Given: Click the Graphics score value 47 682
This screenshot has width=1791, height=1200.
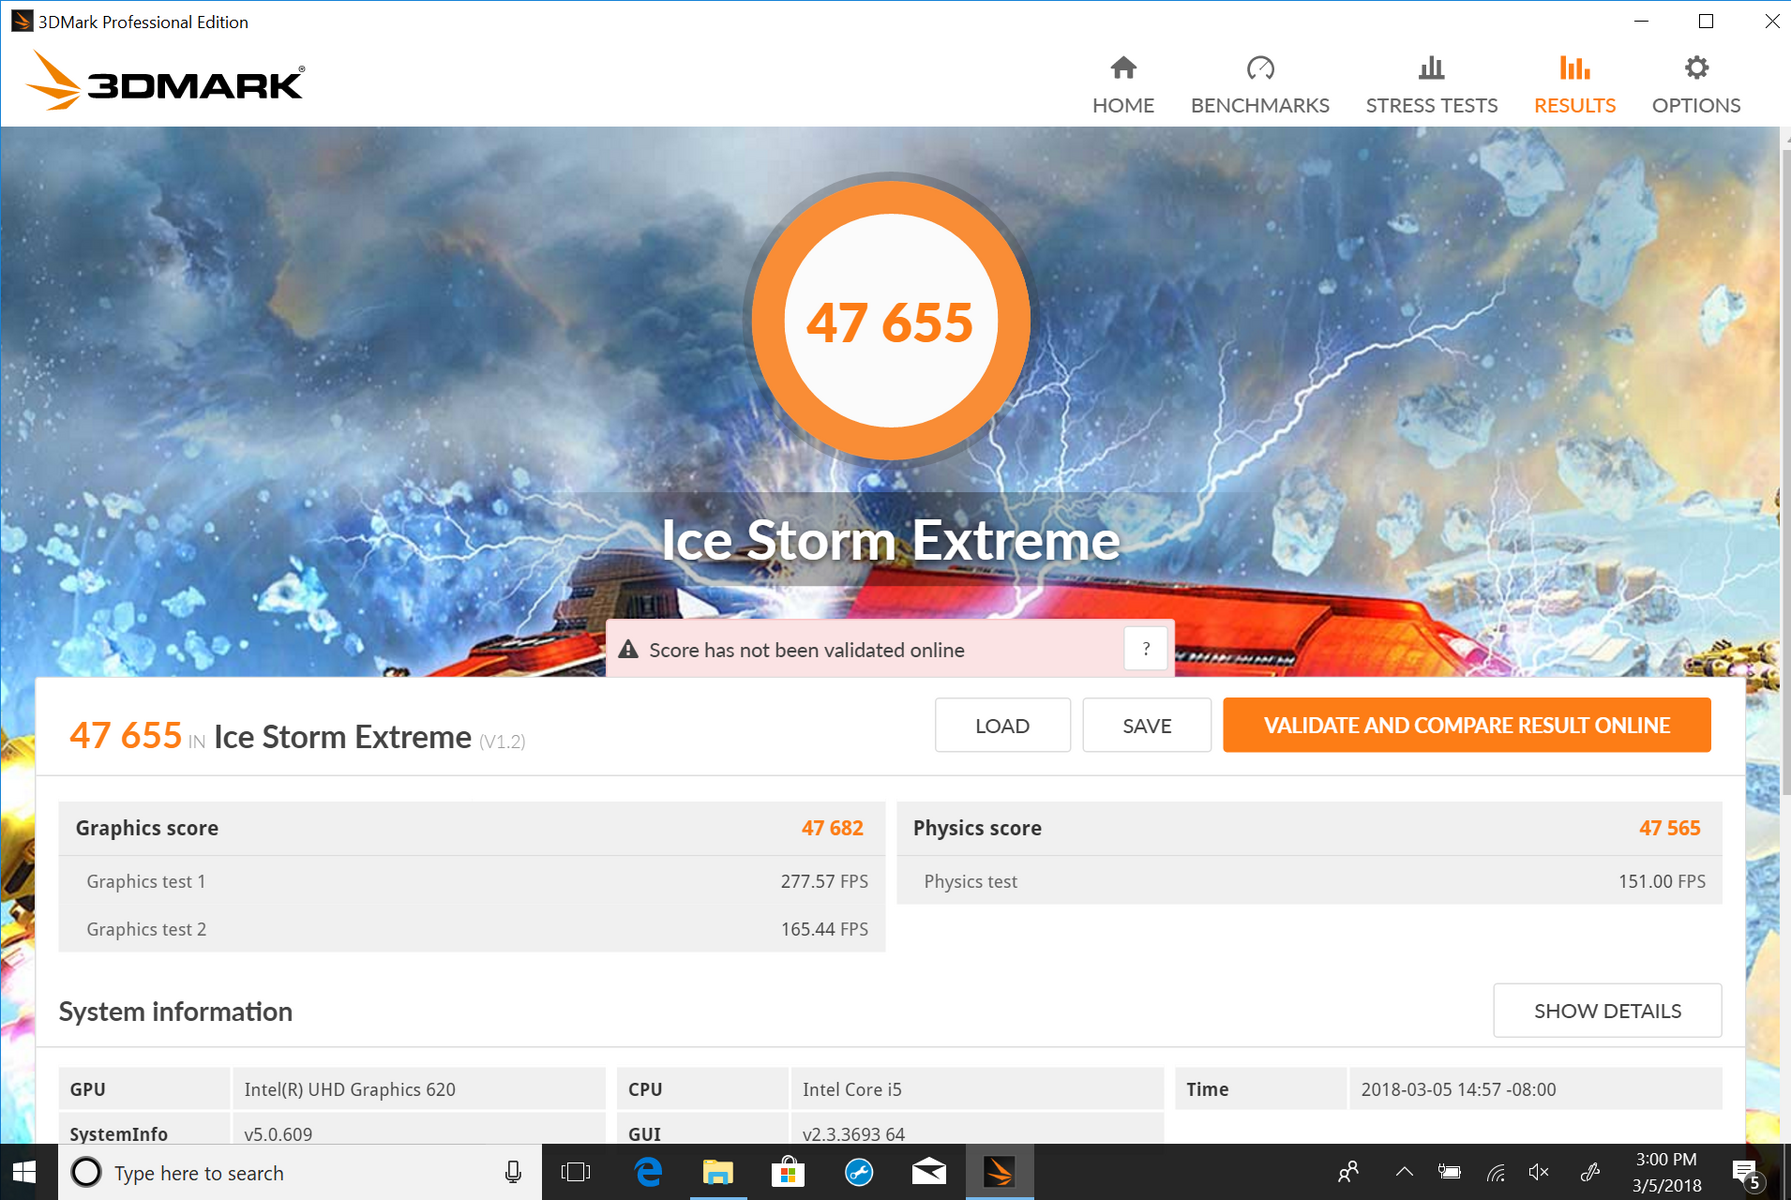Looking at the screenshot, I should [832, 828].
